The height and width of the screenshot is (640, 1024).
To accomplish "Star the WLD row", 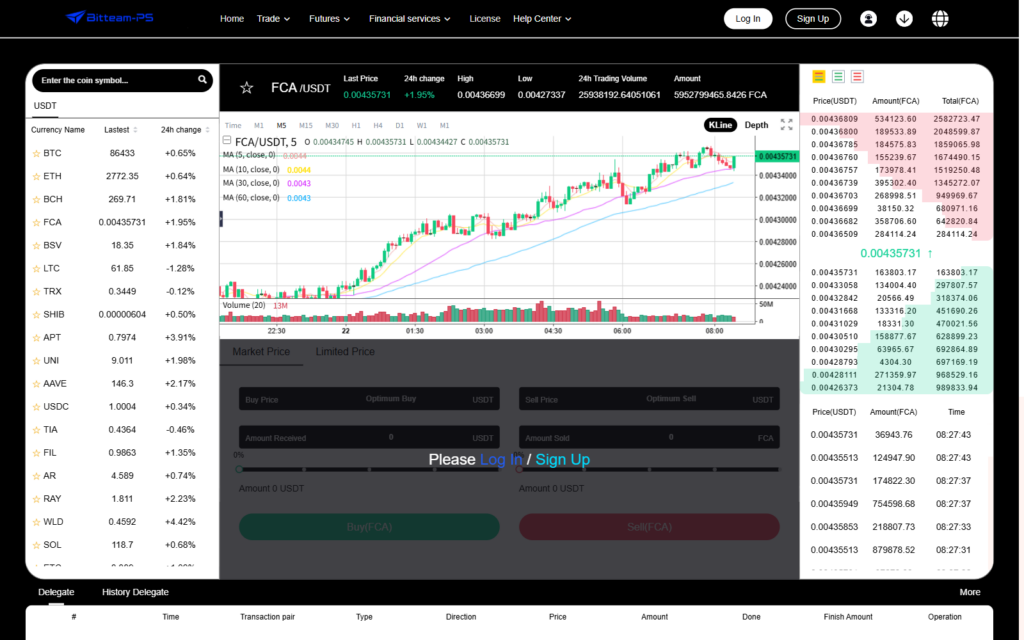I will coord(36,522).
